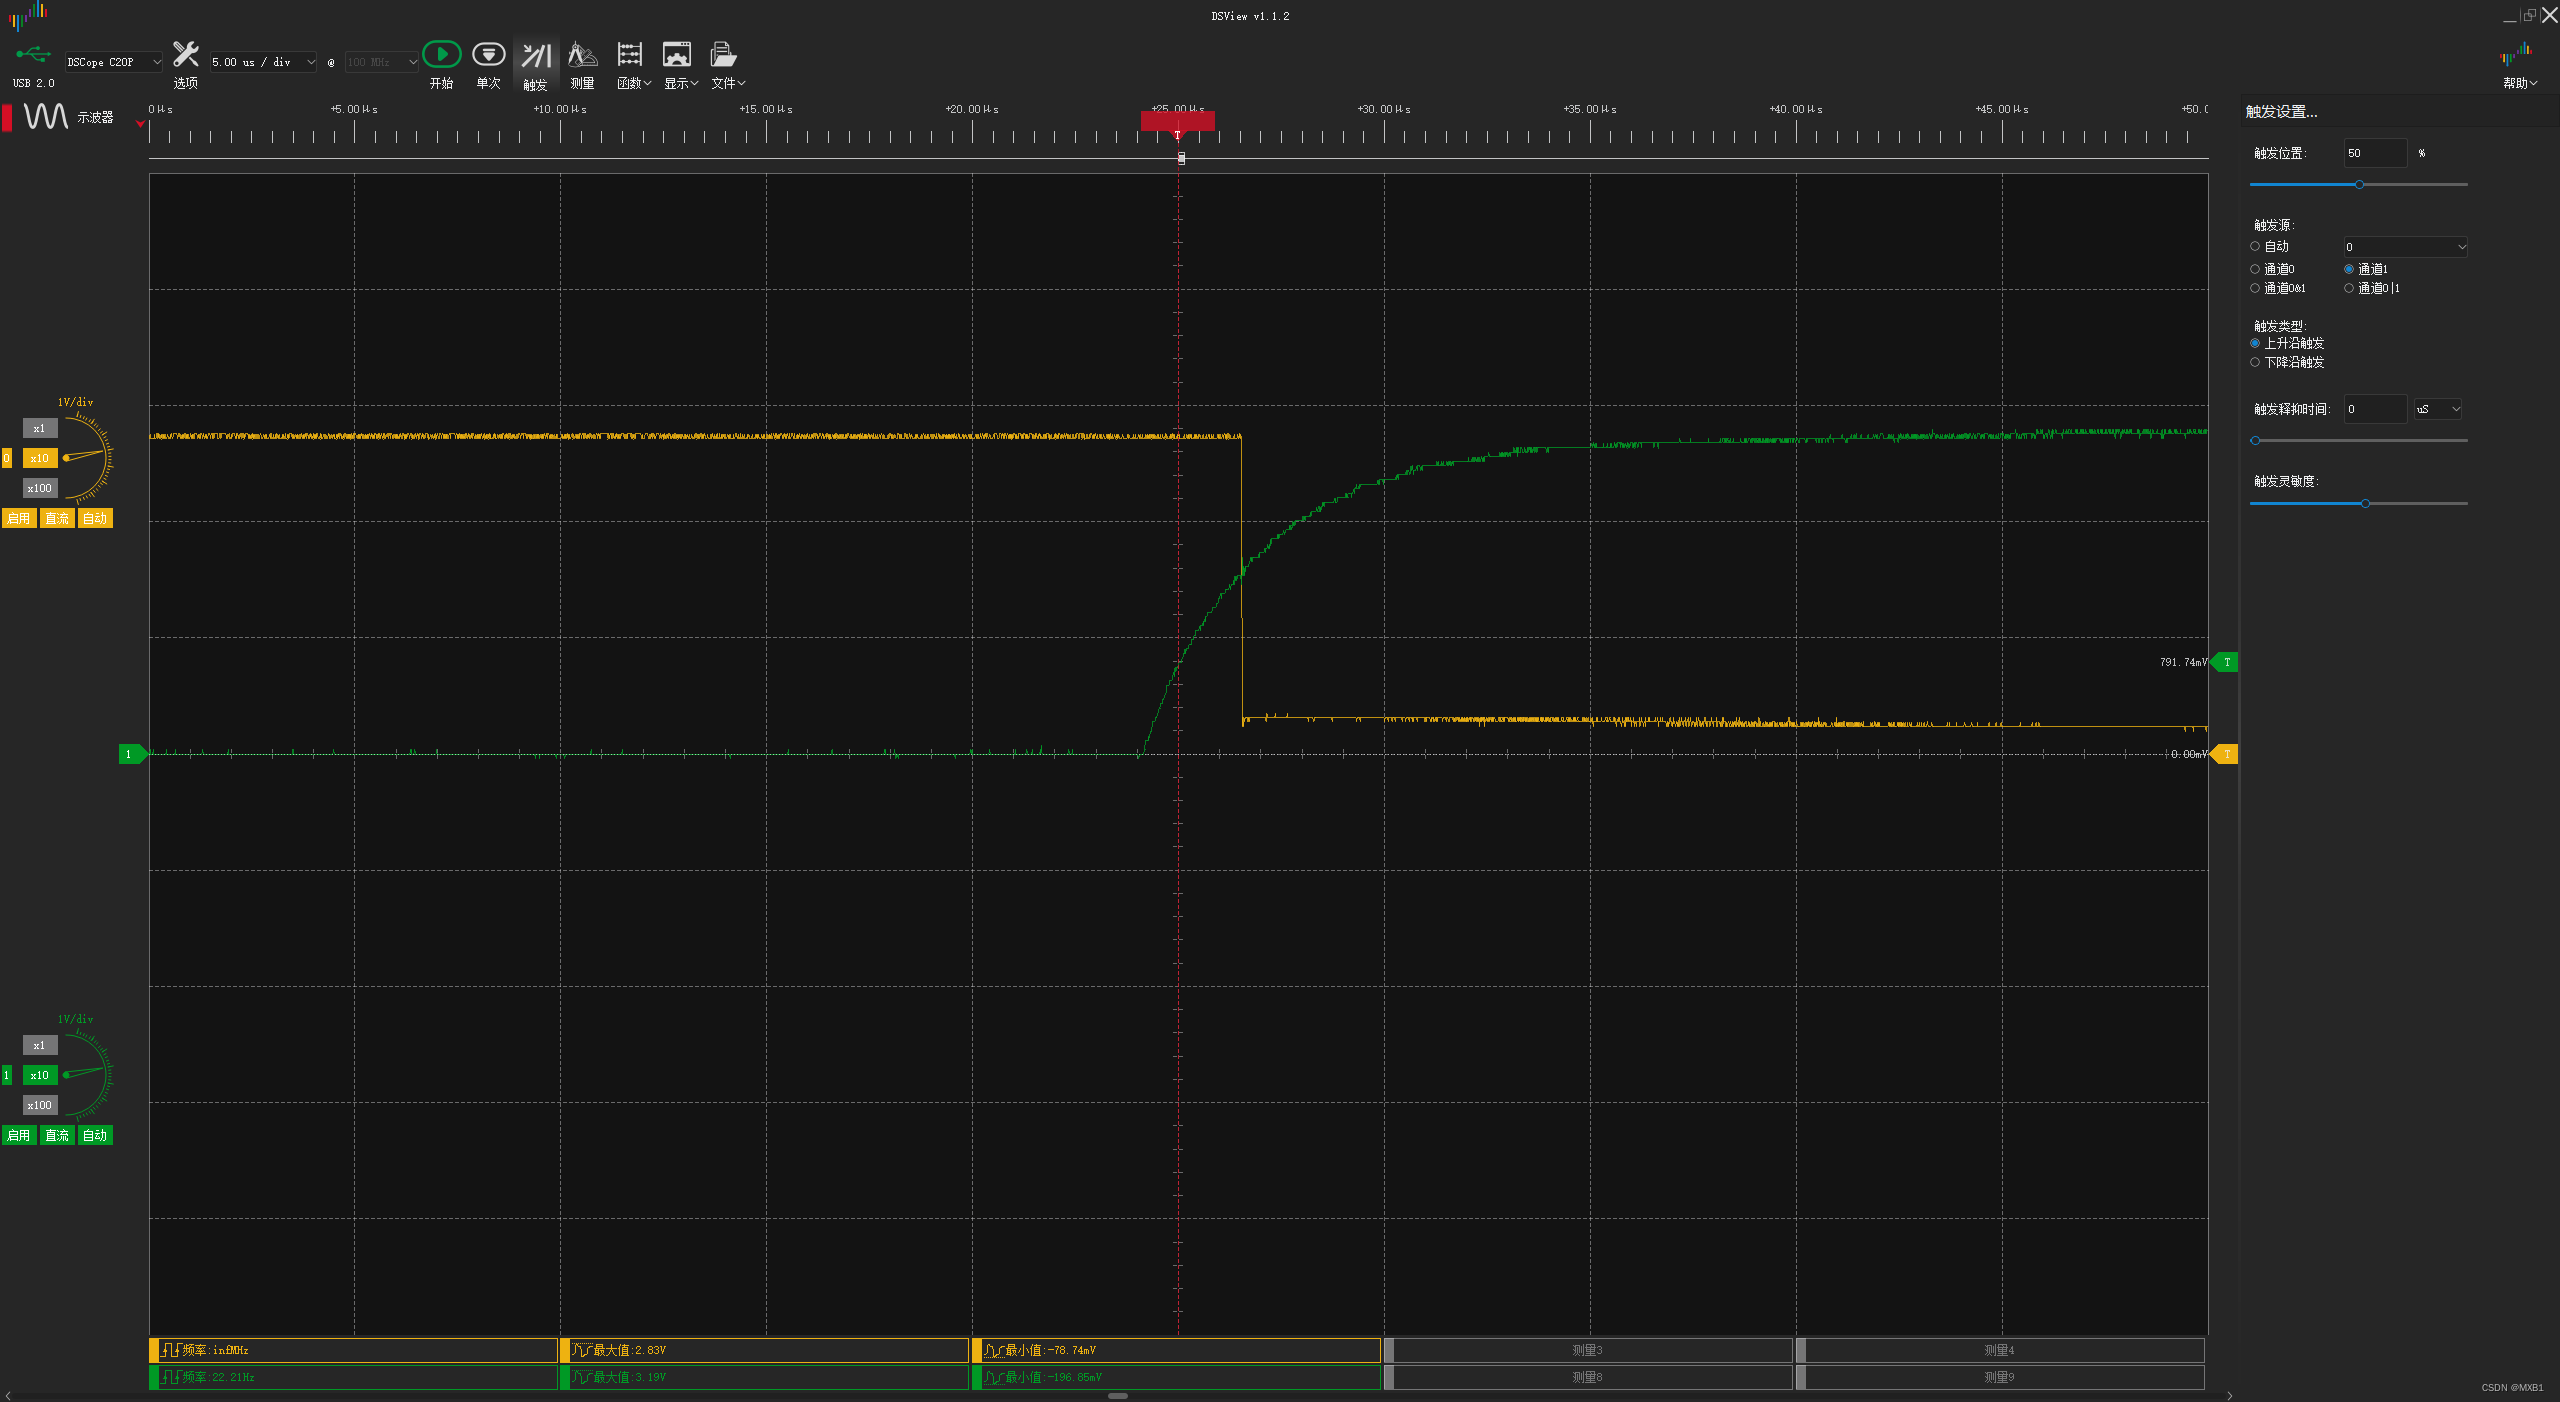Open the 5.00 us / div timebase dropdown
Viewport: 2560px width, 1402px height.
[262, 62]
